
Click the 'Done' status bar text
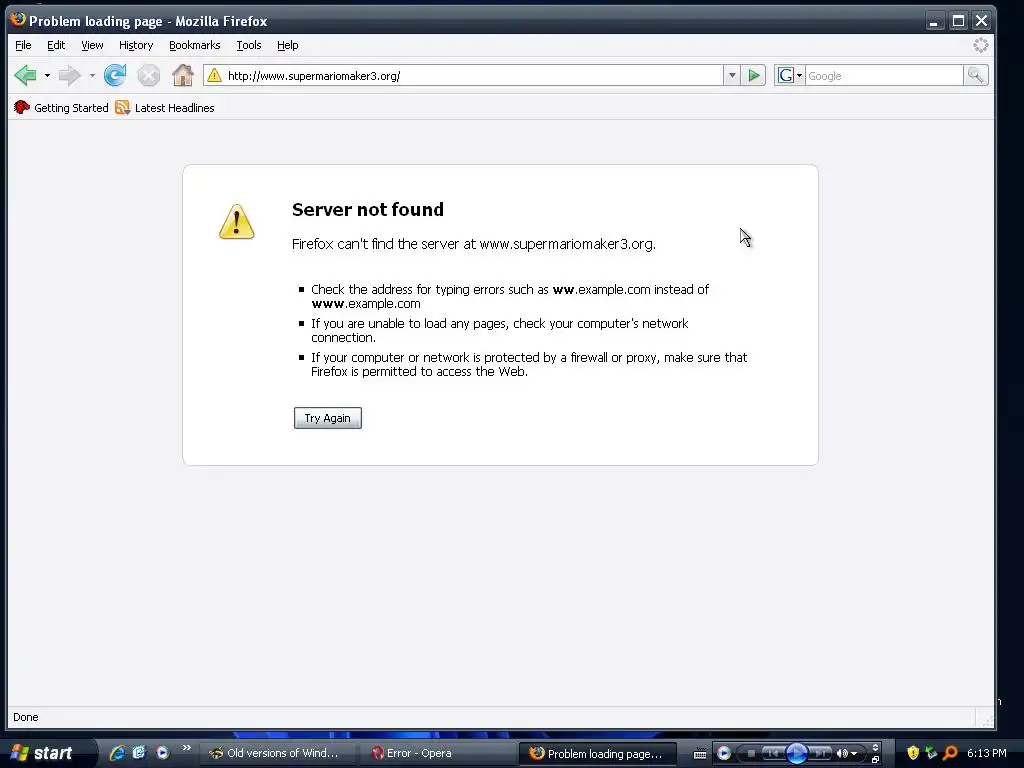tap(25, 717)
